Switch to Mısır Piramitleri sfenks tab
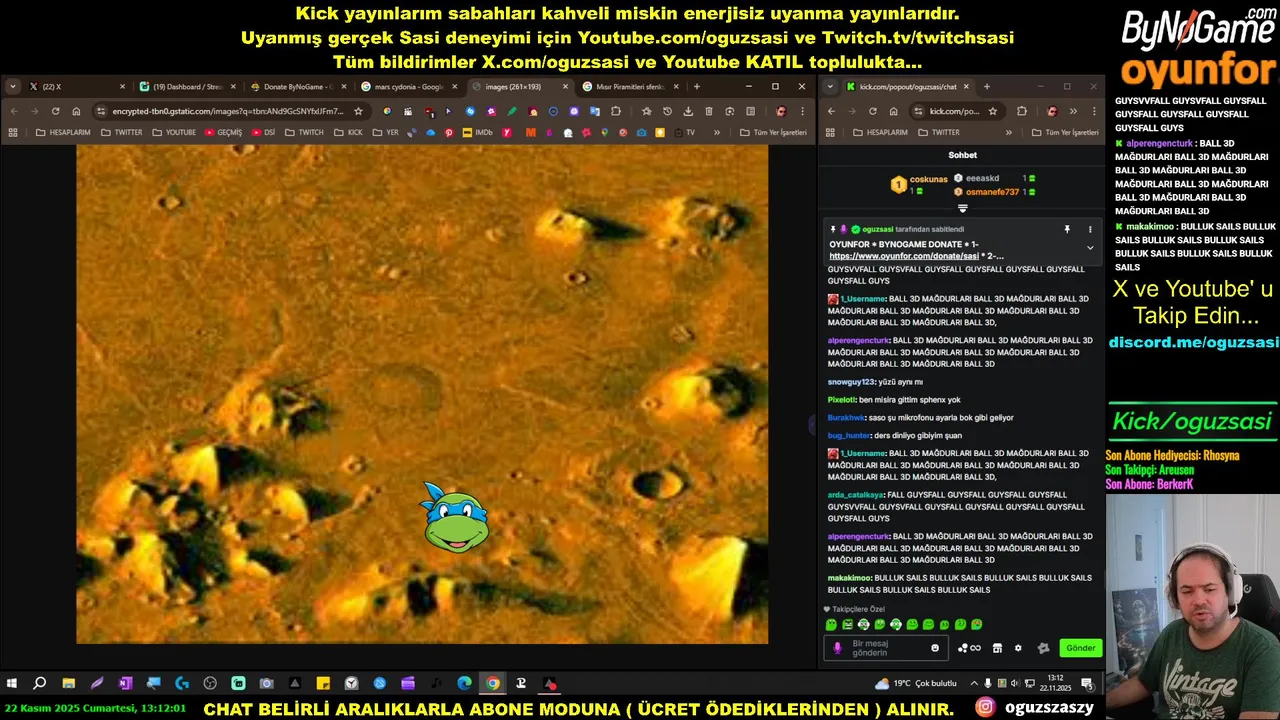Screen dimensions: 1280x720 (x=628, y=87)
